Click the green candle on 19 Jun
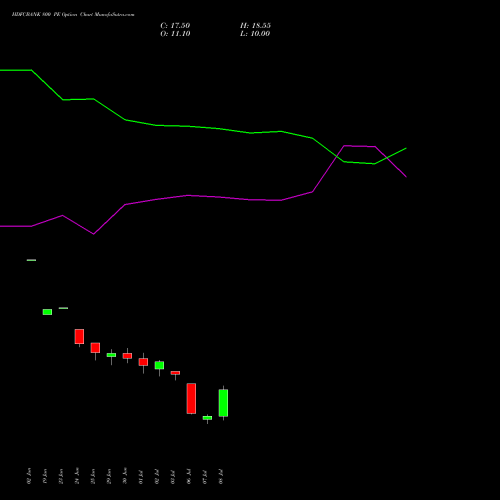Screen dimensions: 500x500 click(47, 312)
